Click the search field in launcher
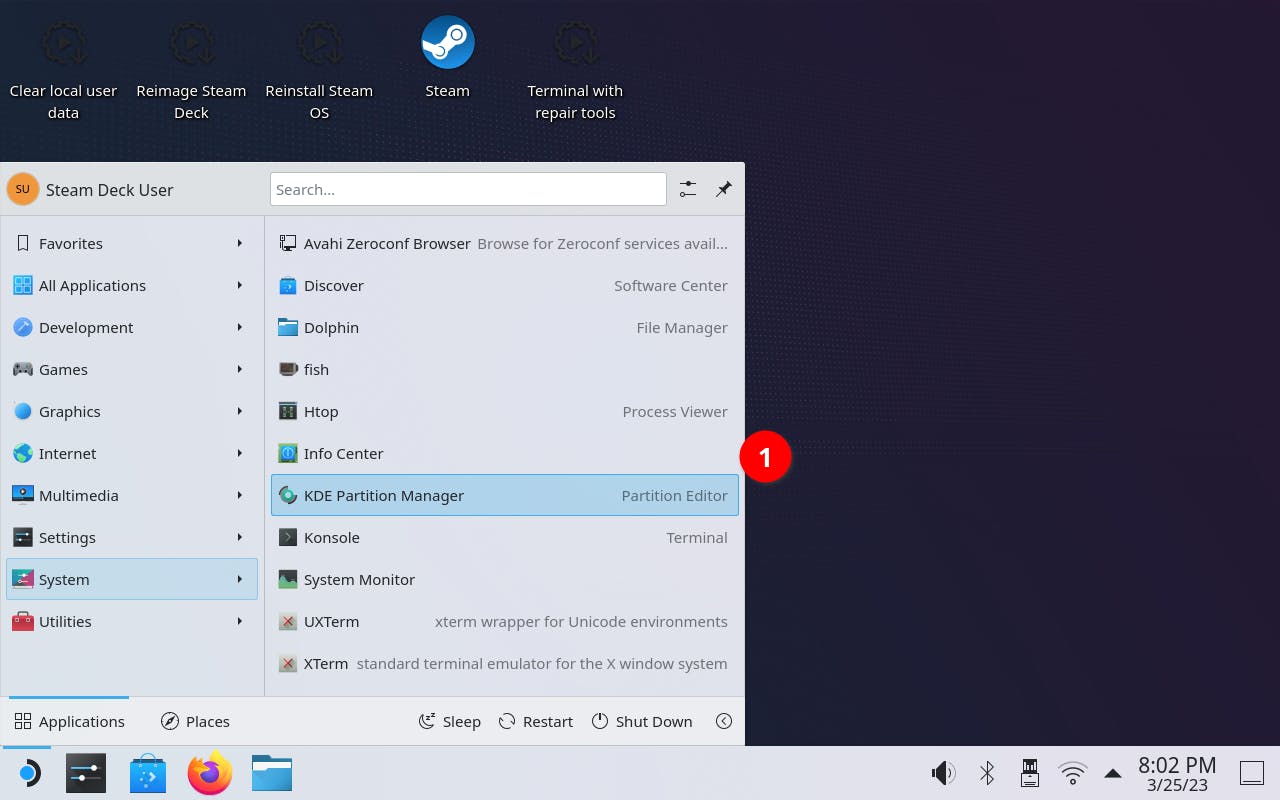This screenshot has width=1280, height=800. (468, 189)
